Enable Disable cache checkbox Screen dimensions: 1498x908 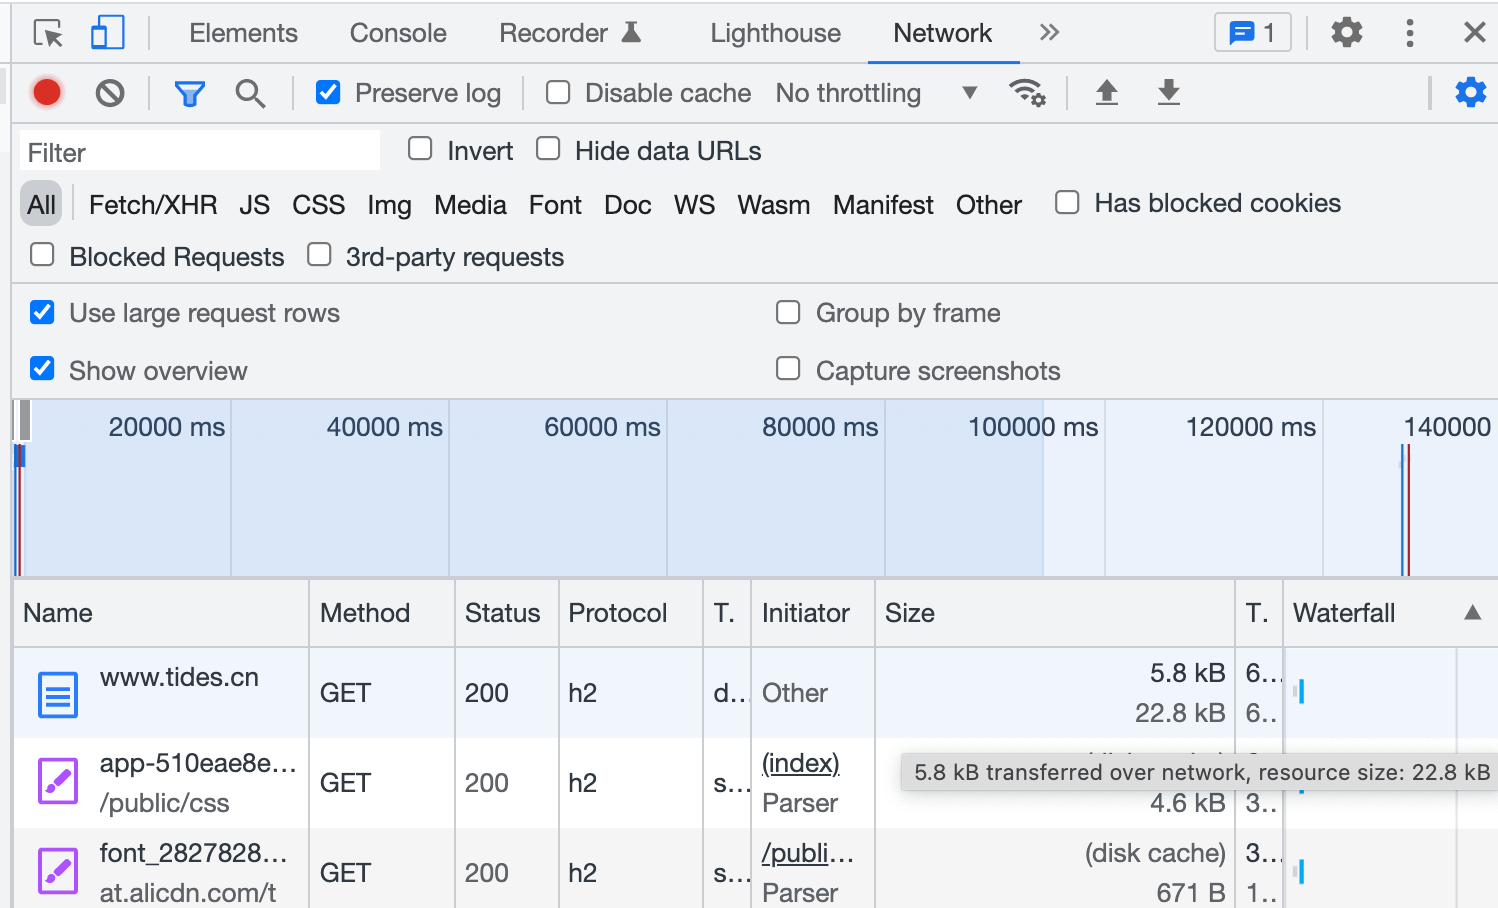558,93
